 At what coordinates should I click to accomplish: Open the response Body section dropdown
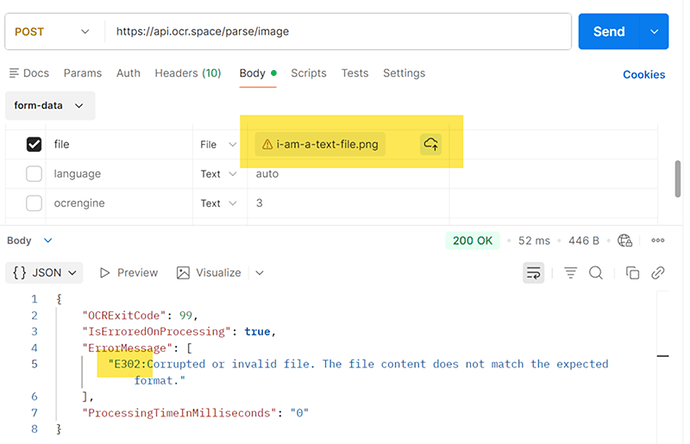click(x=29, y=240)
